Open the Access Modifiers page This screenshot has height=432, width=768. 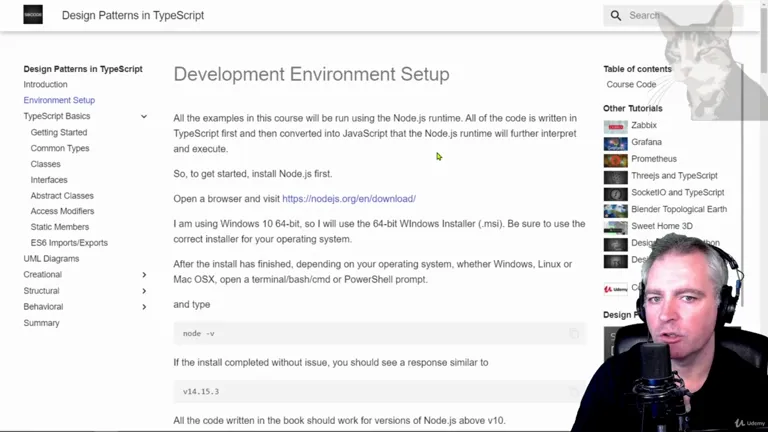[x=62, y=211]
